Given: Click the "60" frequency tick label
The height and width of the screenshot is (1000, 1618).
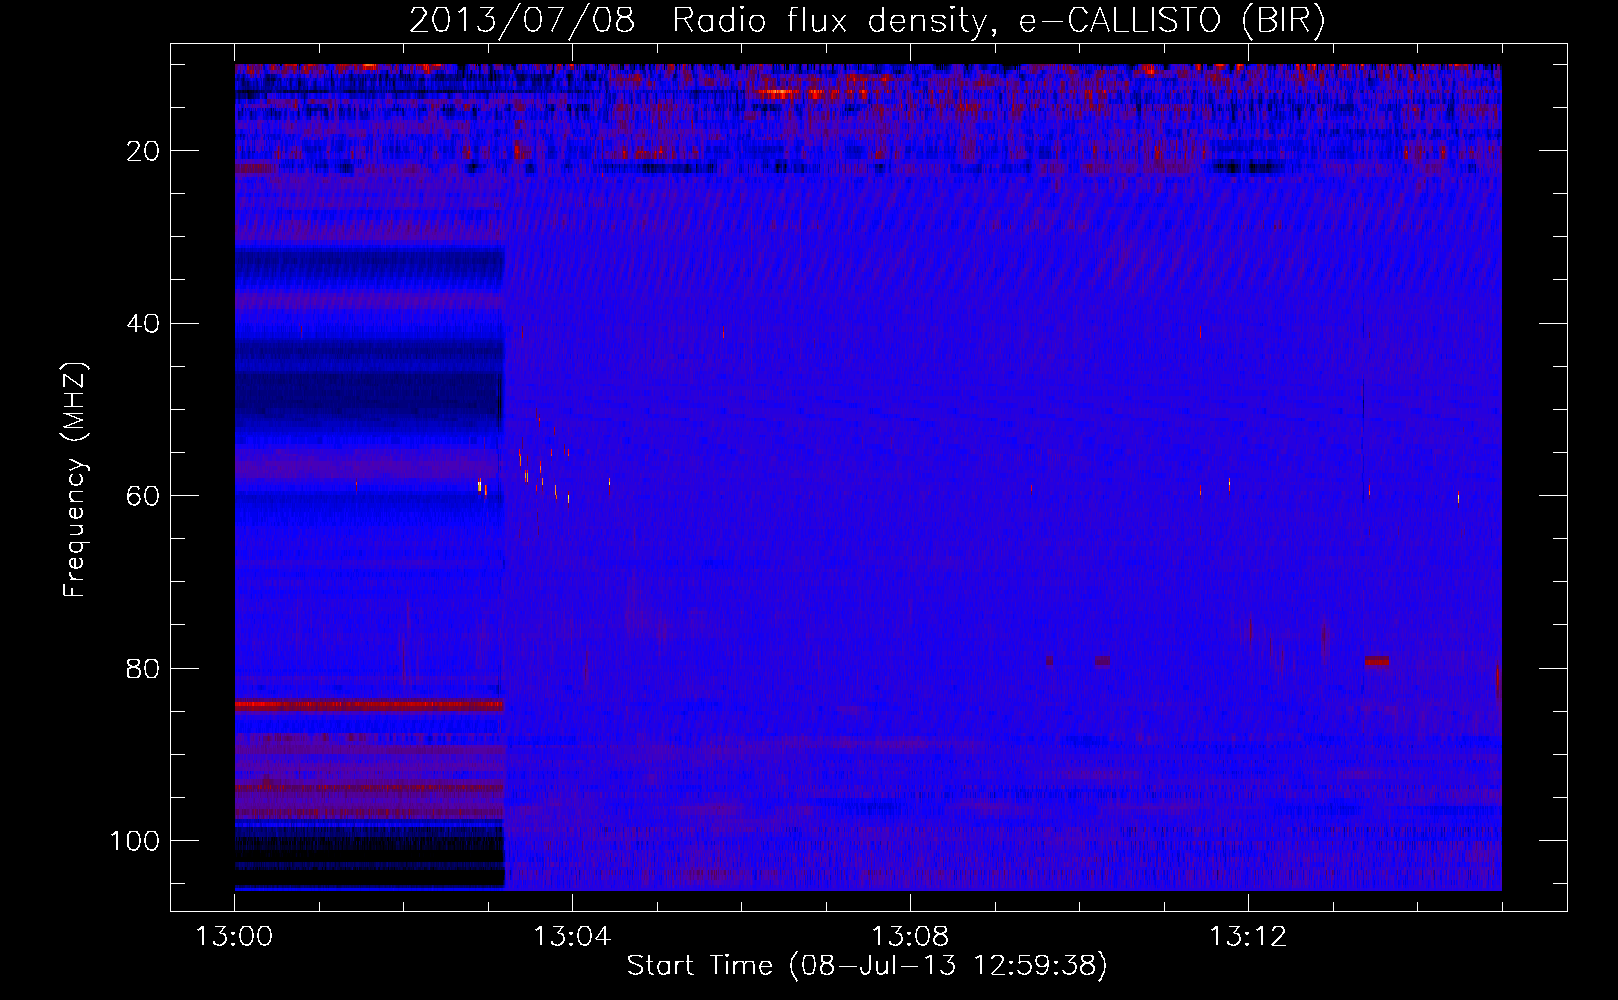Looking at the screenshot, I should [144, 496].
